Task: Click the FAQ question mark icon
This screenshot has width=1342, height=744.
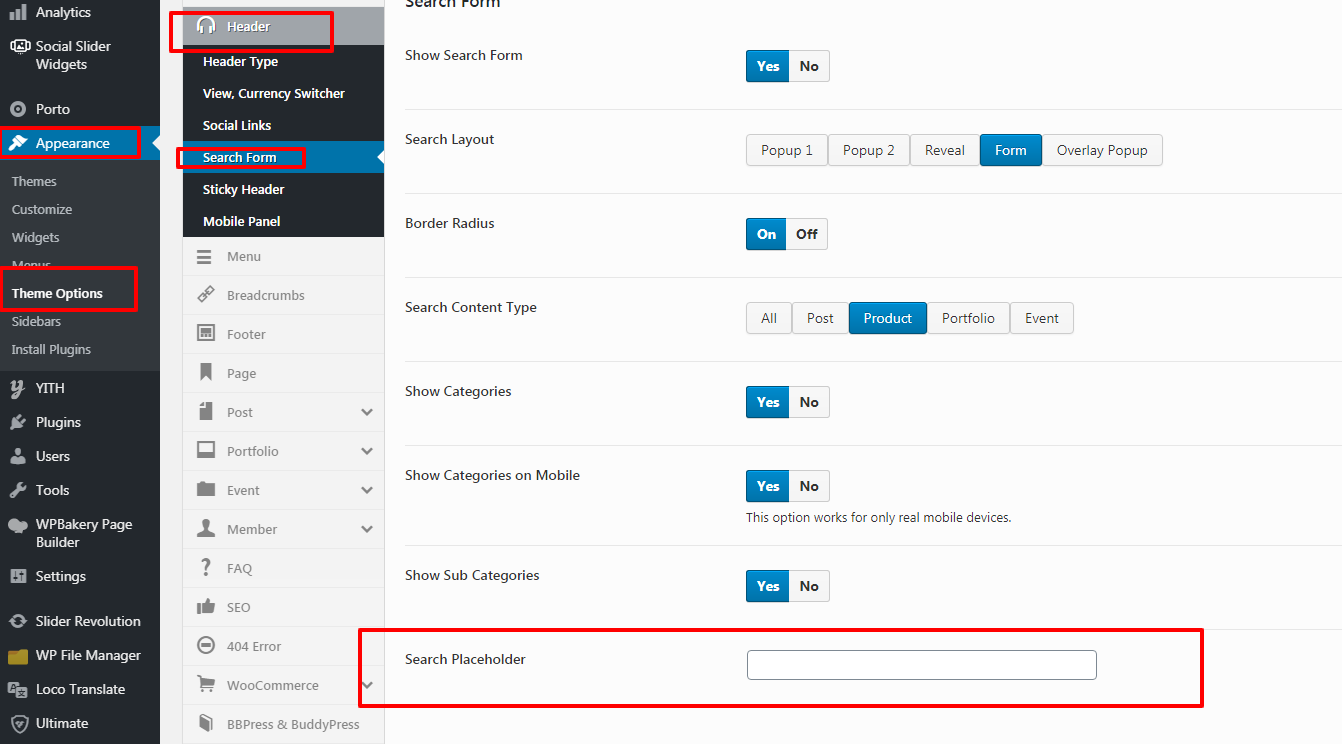Action: 206,568
